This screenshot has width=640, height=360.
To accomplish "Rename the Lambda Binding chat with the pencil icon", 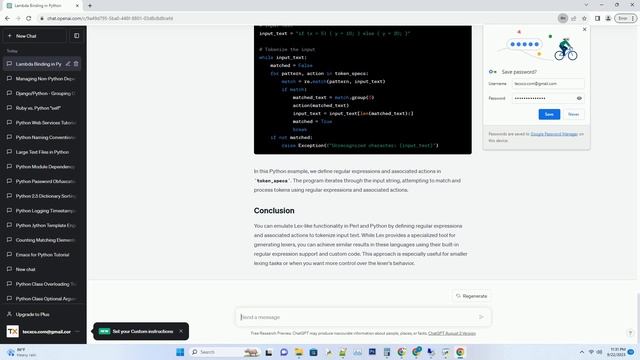I will (68, 64).
